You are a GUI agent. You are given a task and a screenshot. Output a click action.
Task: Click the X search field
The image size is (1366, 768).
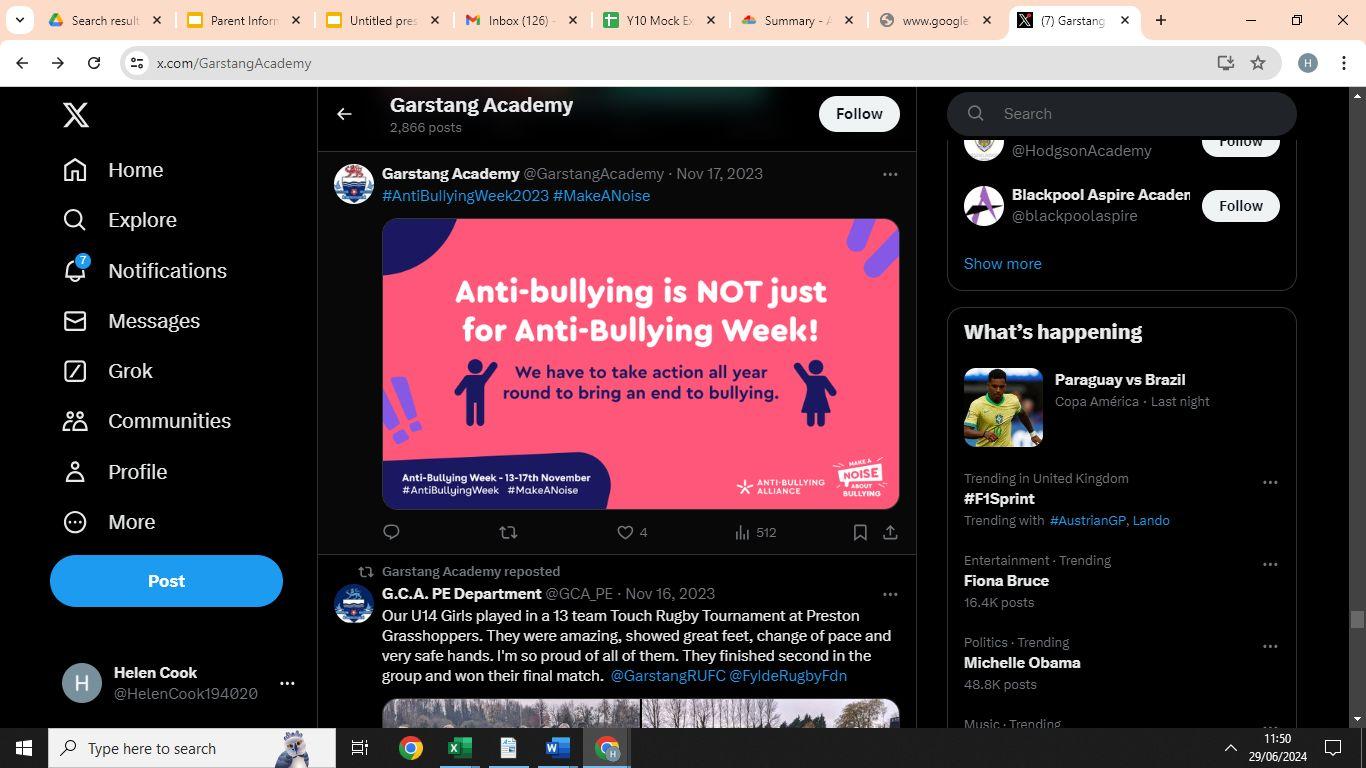coord(1122,114)
